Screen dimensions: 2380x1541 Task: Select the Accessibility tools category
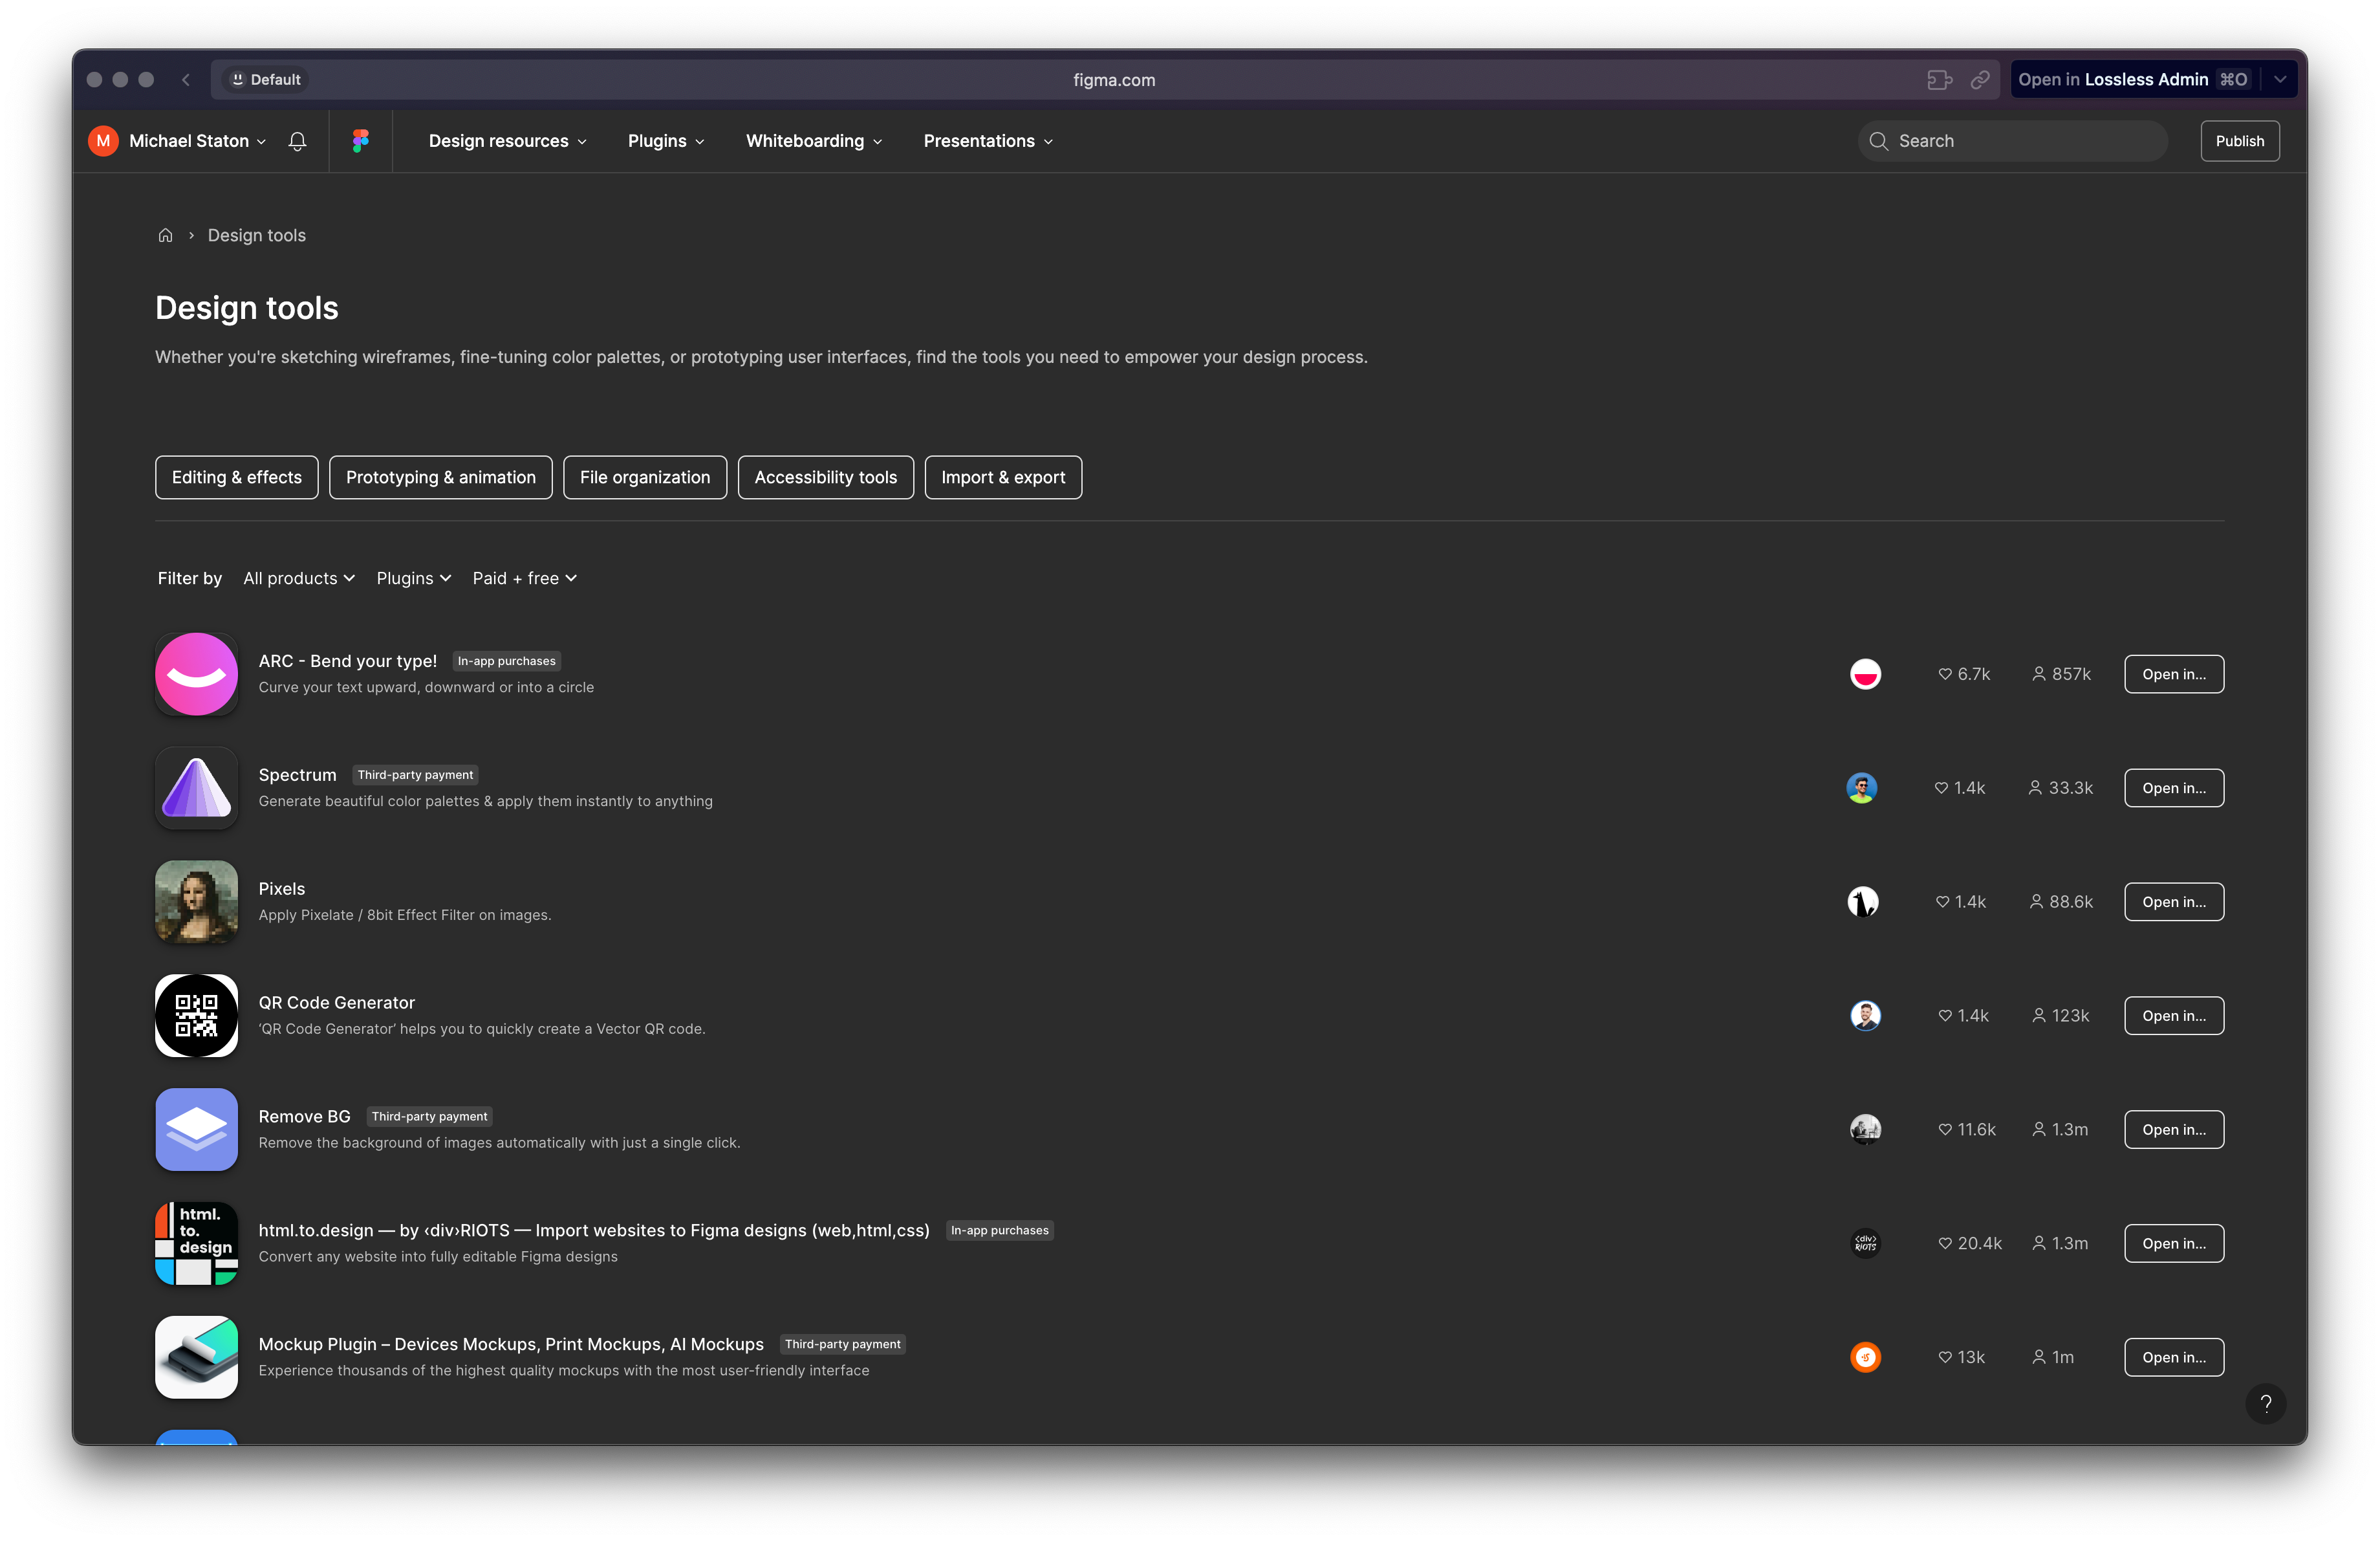pos(826,478)
